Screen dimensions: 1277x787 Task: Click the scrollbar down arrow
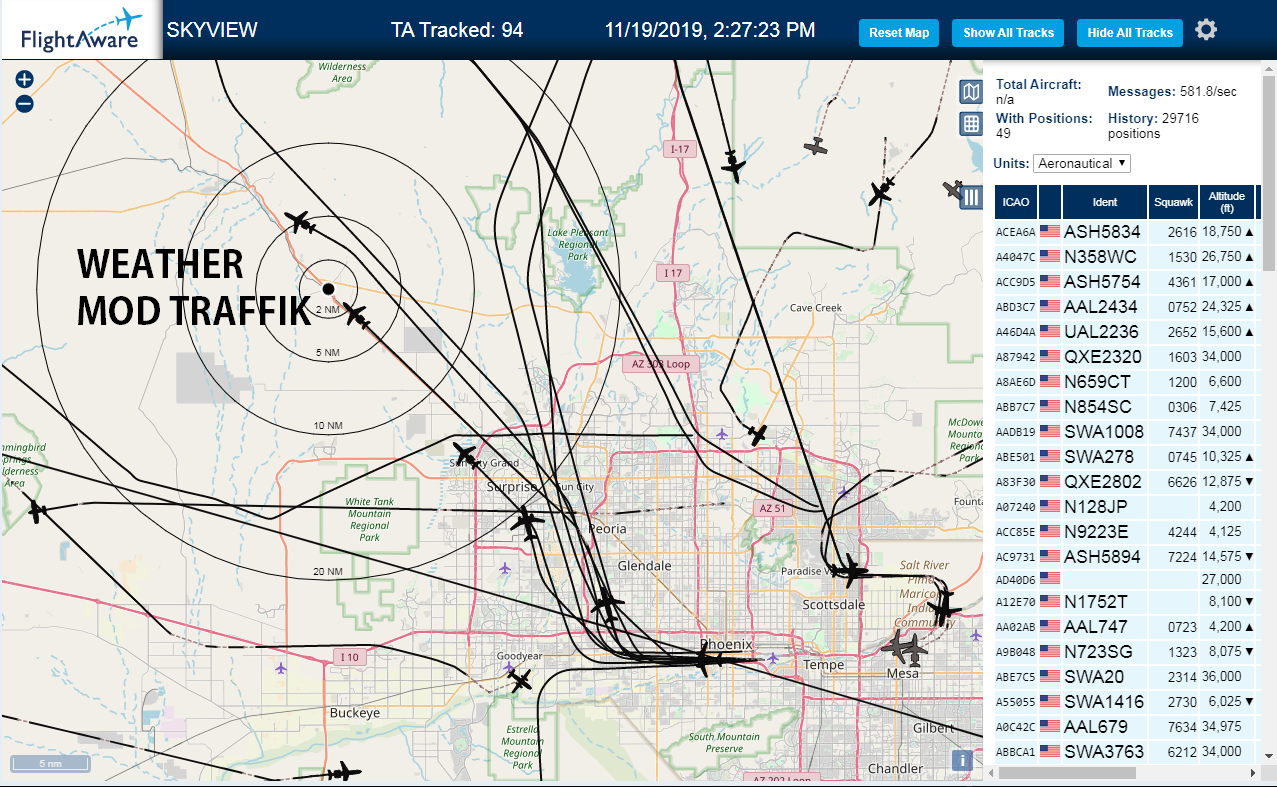1269,755
